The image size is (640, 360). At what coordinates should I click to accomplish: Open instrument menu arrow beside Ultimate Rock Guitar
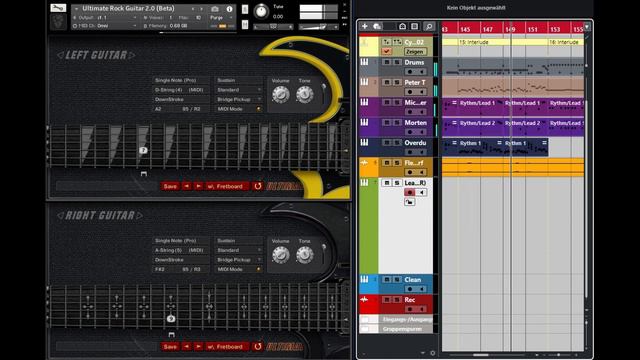pos(76,9)
